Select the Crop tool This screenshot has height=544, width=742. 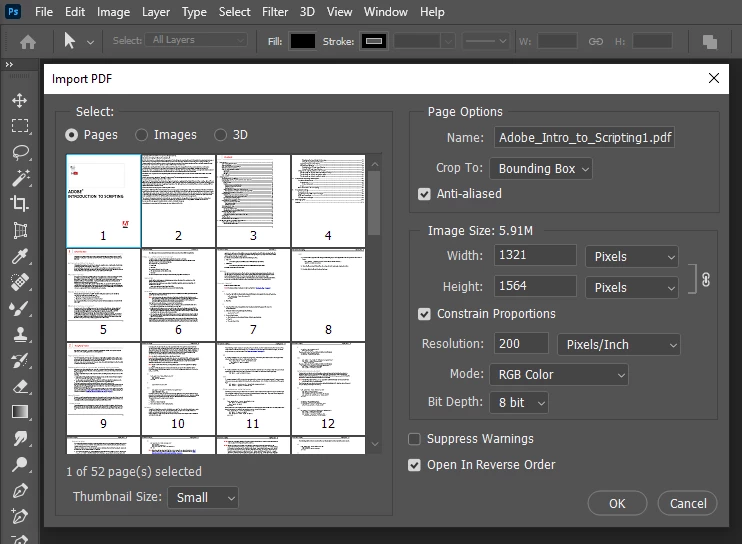(x=19, y=204)
